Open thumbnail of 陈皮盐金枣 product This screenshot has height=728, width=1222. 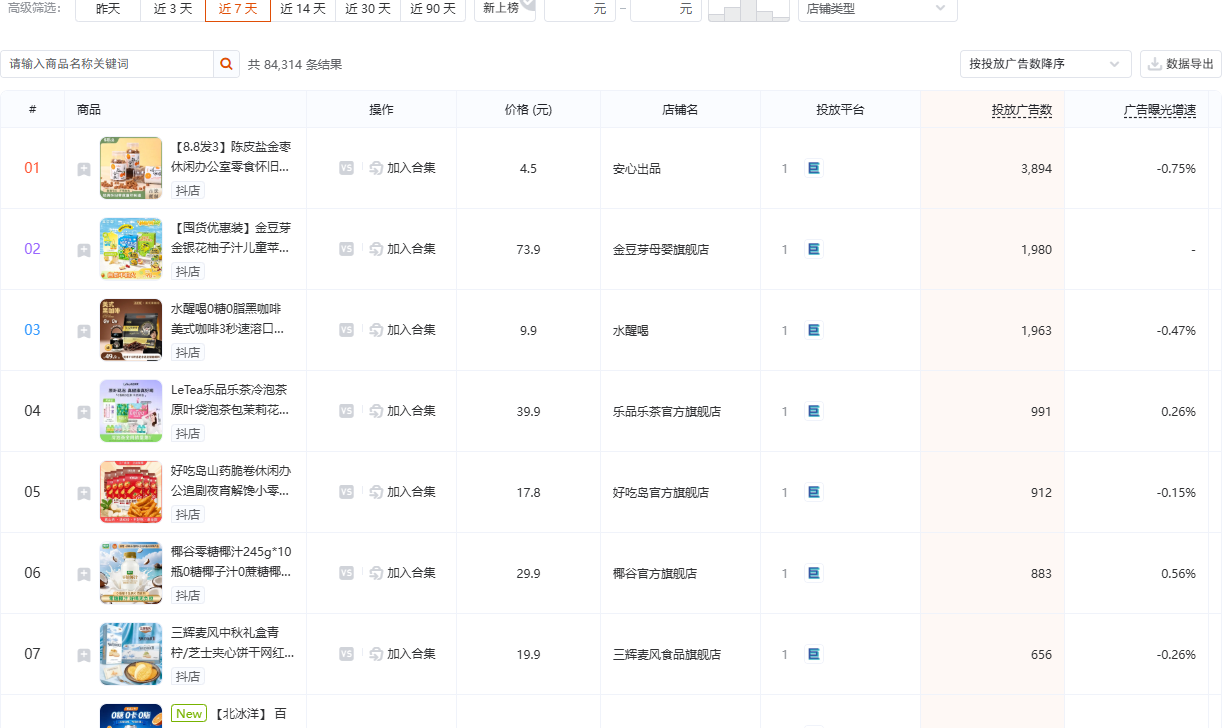(131, 168)
